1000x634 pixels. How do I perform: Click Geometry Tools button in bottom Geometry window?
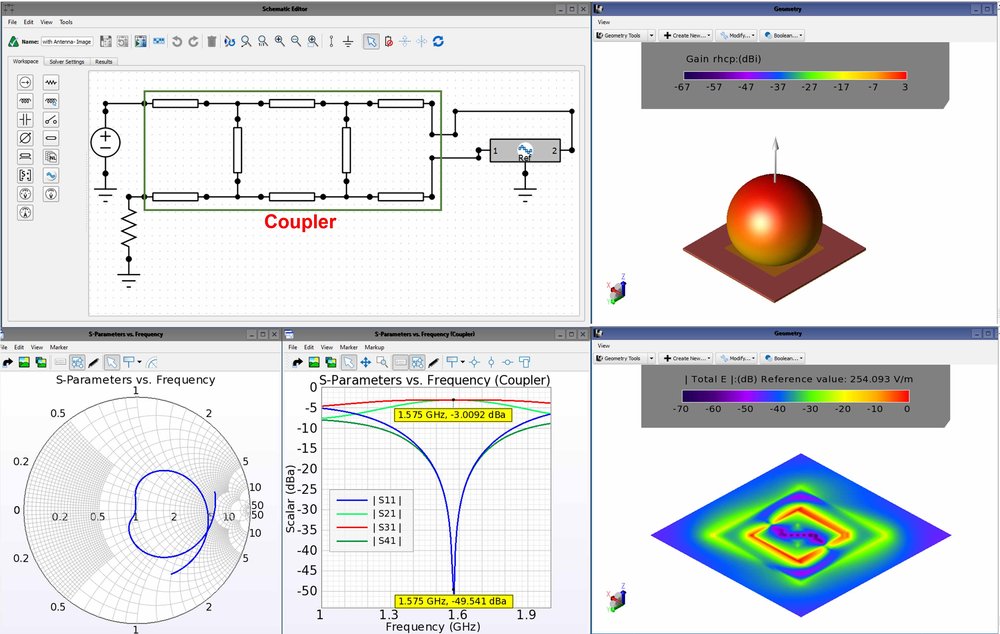click(x=619, y=358)
